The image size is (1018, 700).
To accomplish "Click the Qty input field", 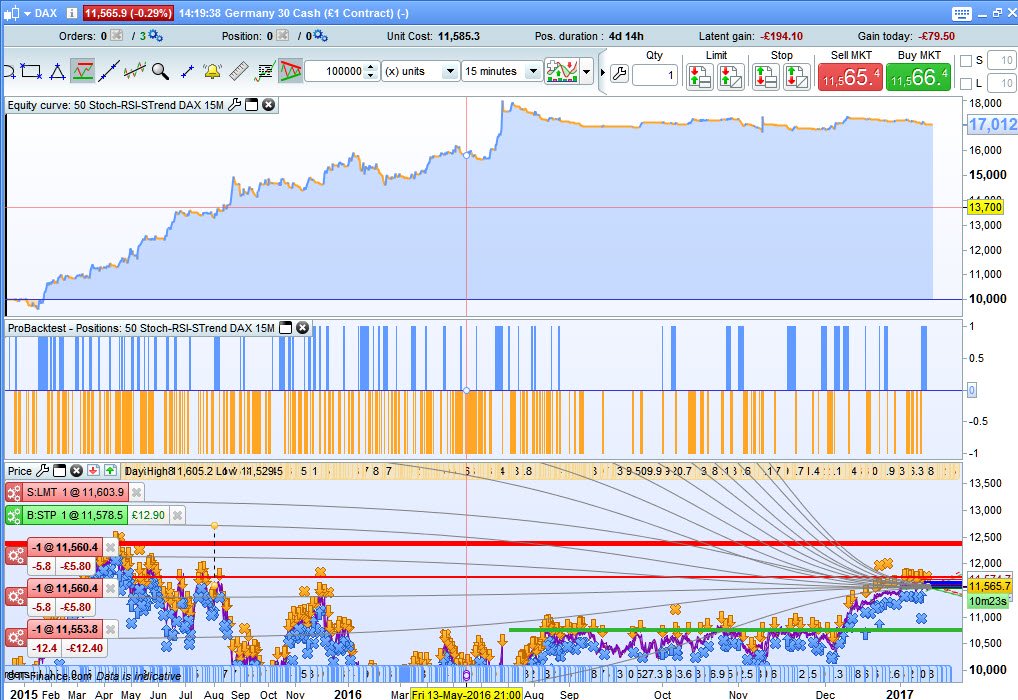I will tap(653, 76).
